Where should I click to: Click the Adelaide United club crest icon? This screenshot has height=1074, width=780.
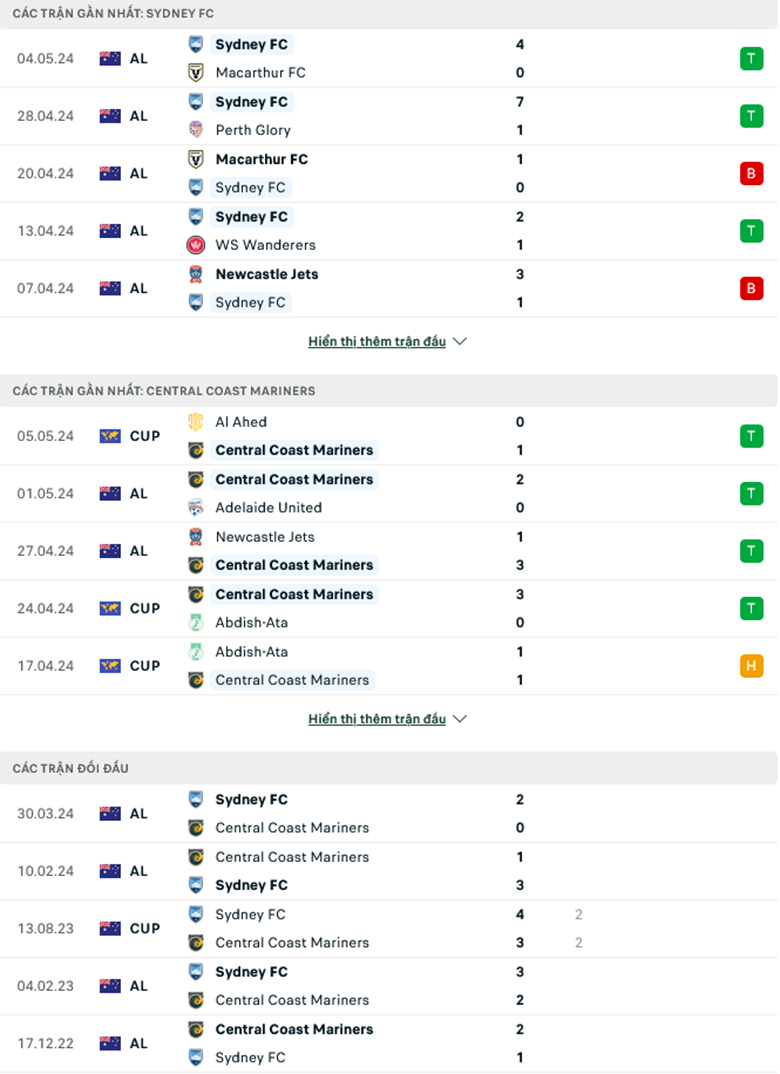click(x=196, y=508)
